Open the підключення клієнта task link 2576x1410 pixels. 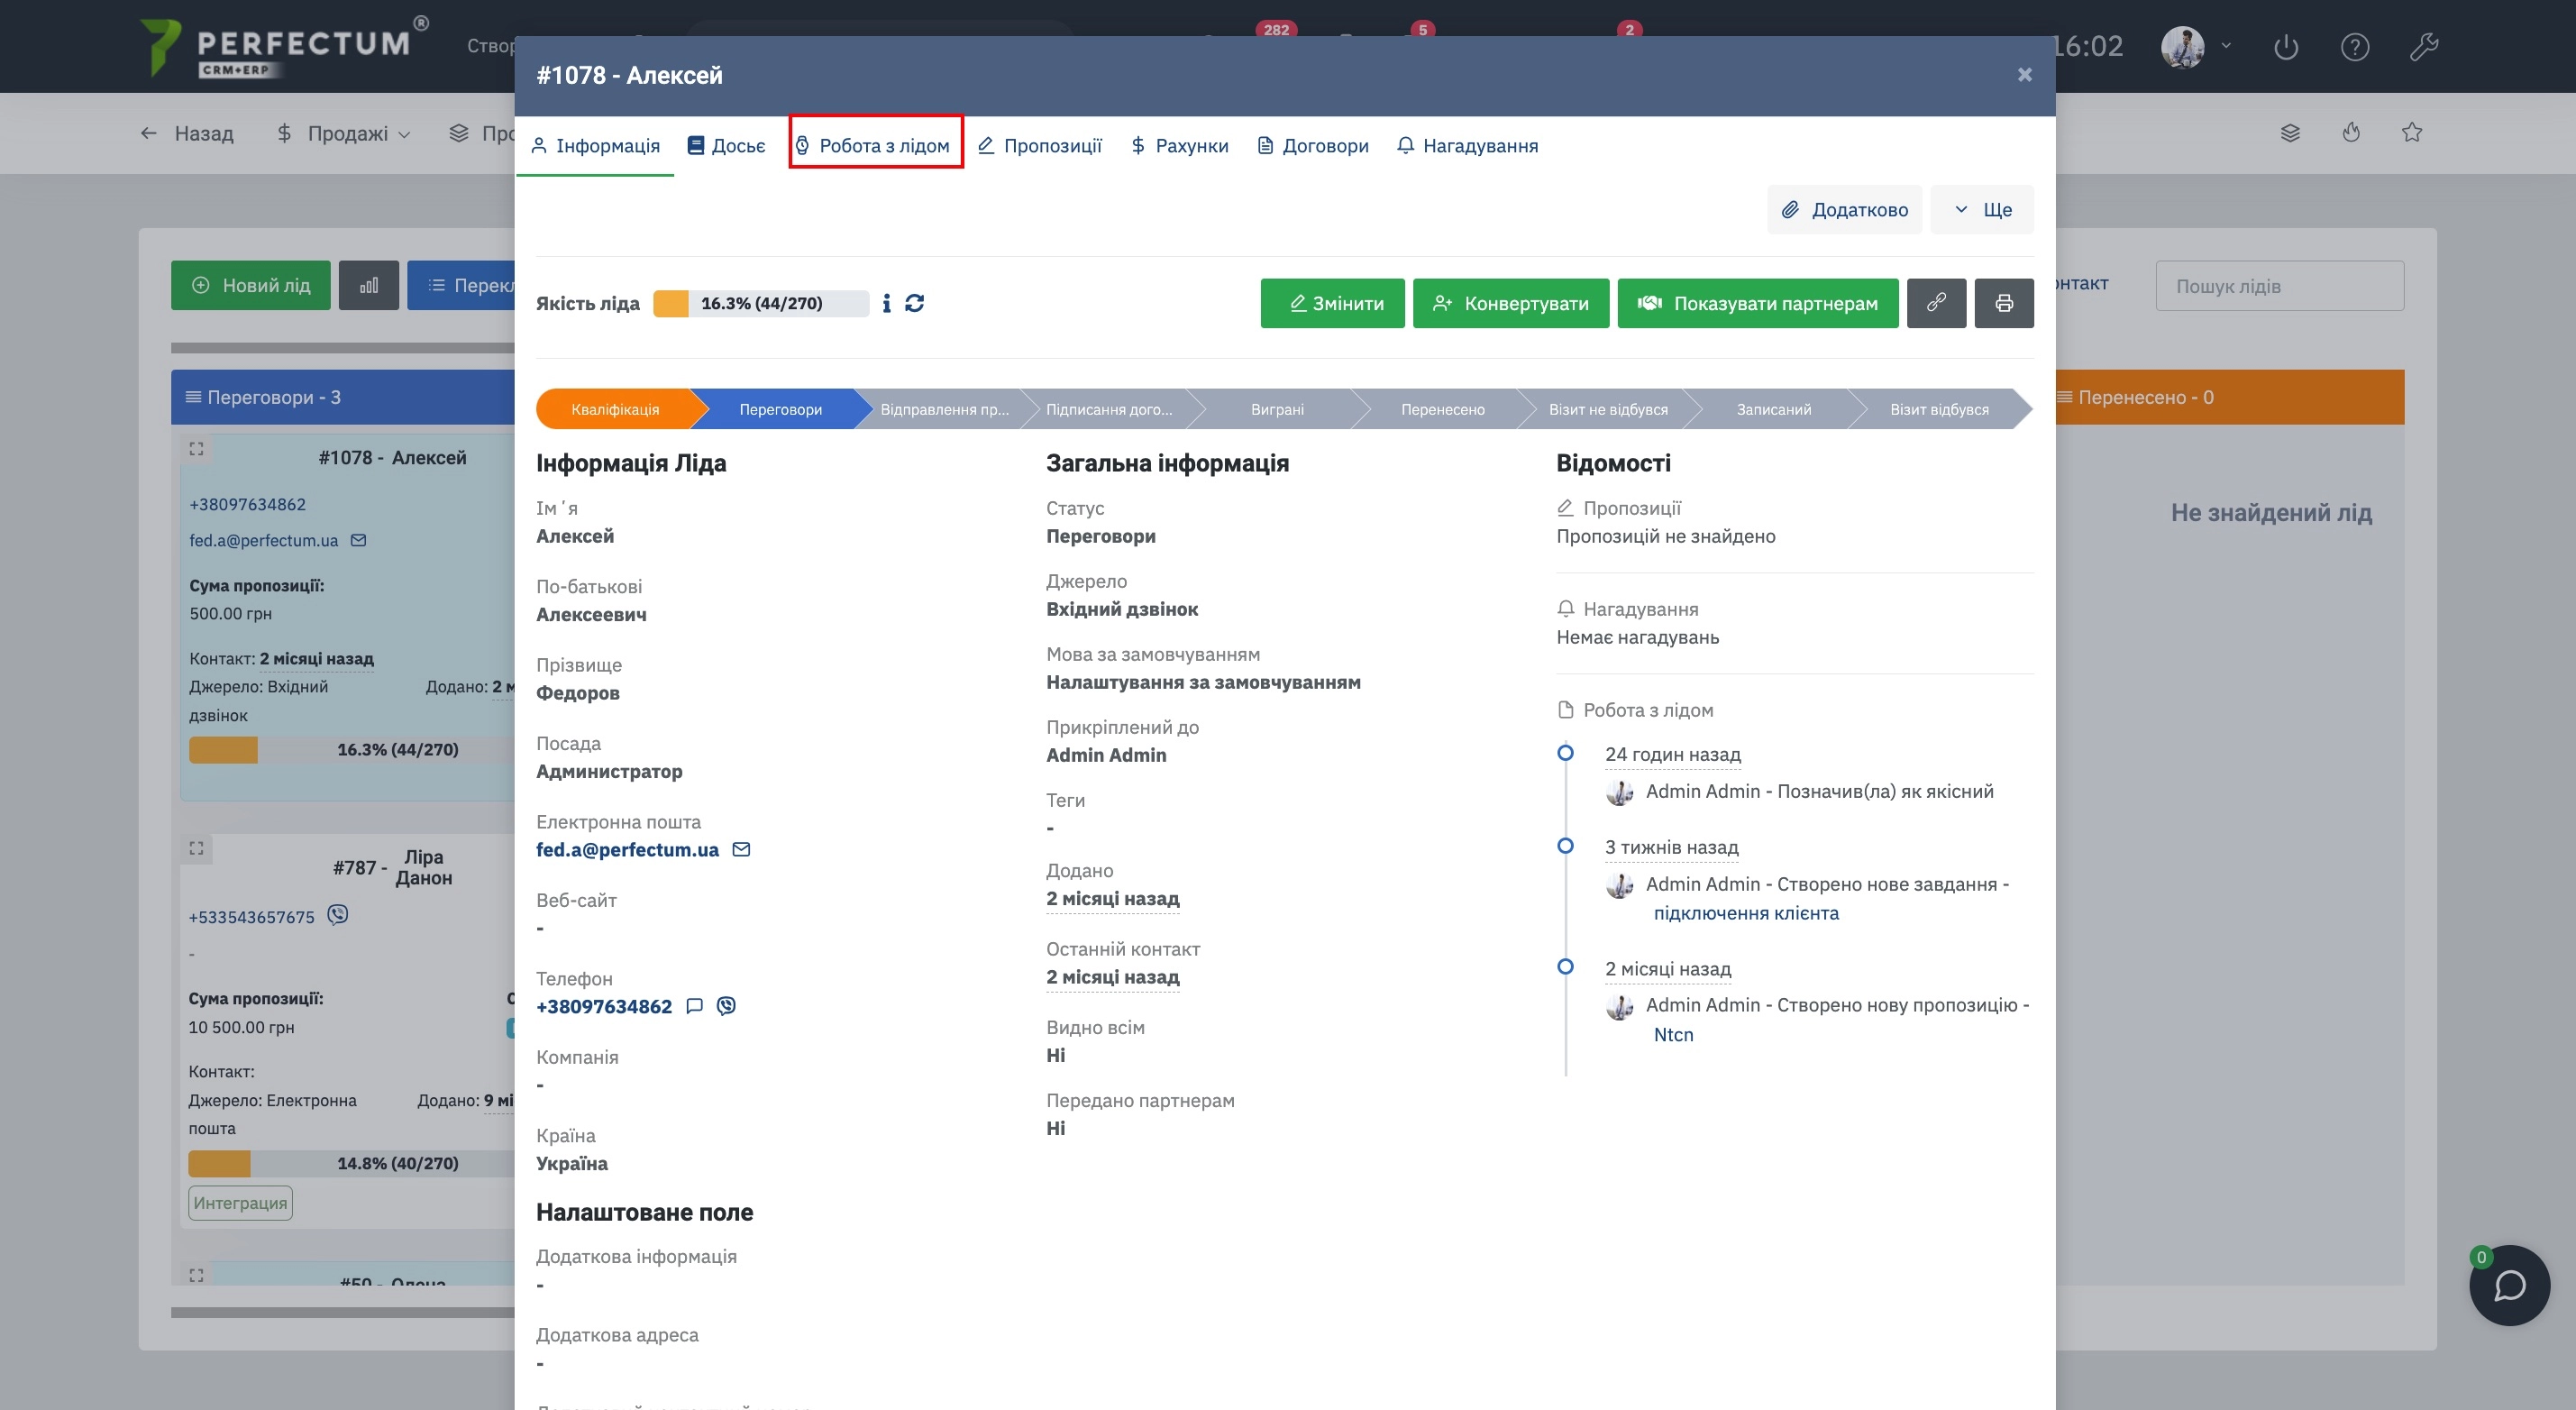pos(1746,913)
